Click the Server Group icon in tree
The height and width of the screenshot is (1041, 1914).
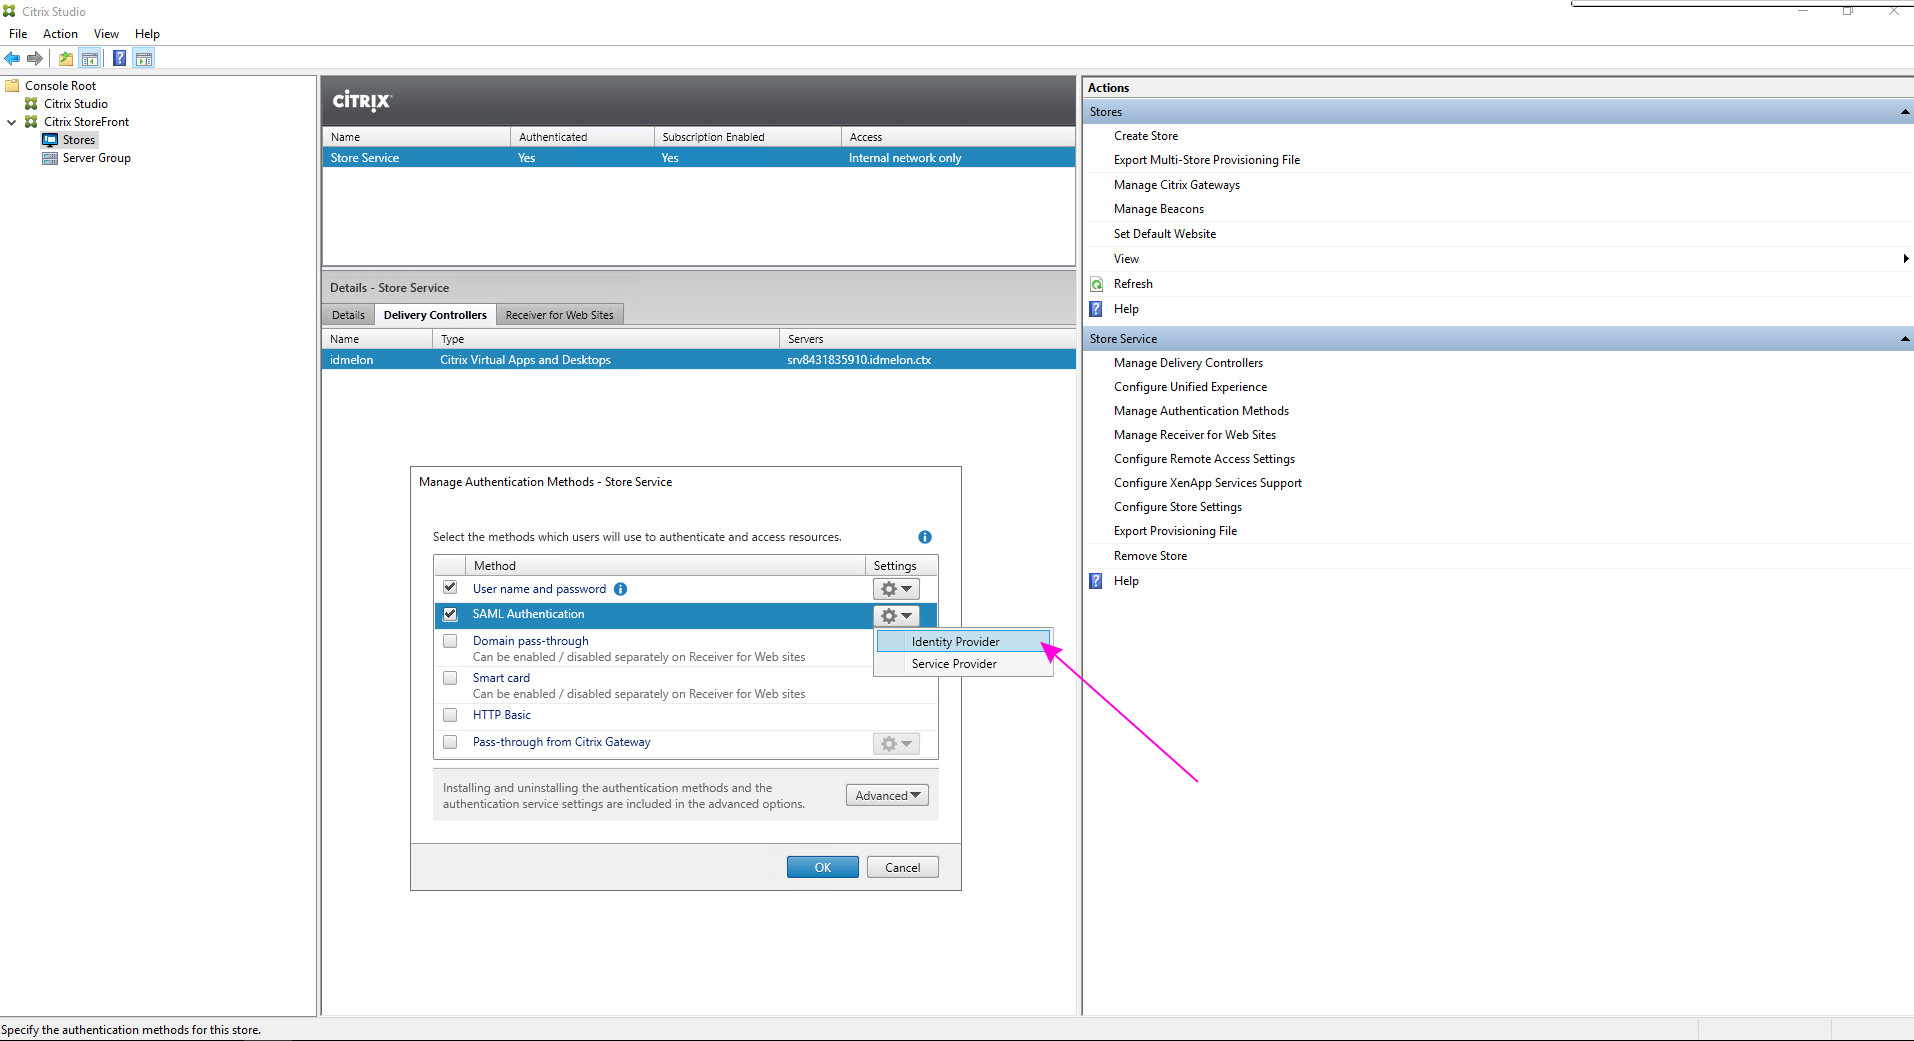pos(50,158)
